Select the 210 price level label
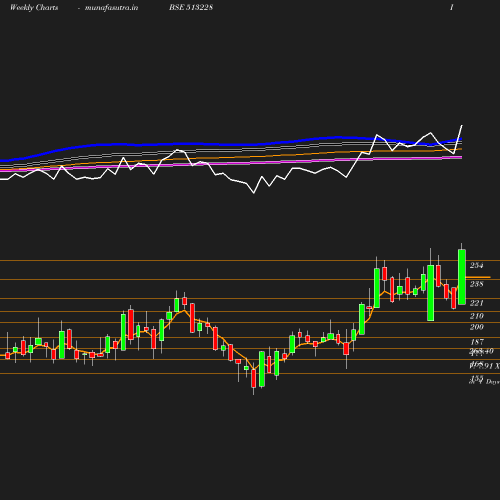Screen dimensions: 500x500 point(476,316)
